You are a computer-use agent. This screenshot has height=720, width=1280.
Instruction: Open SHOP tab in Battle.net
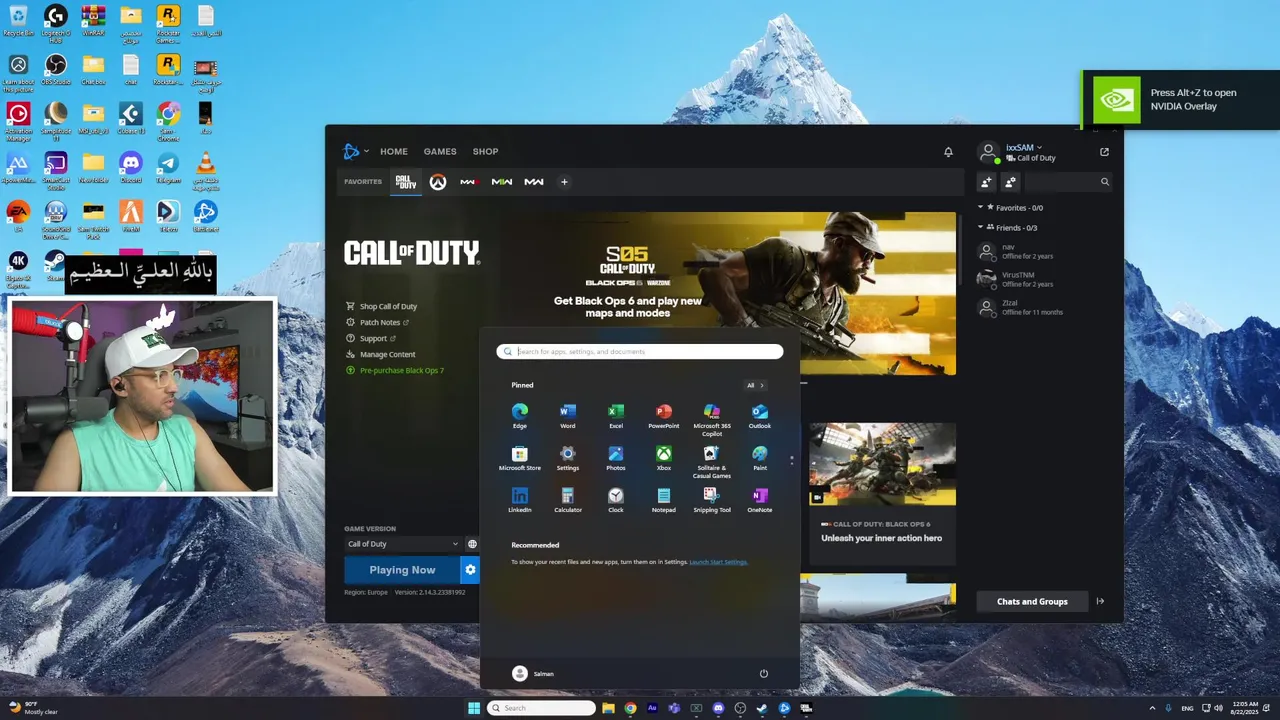[x=485, y=152]
